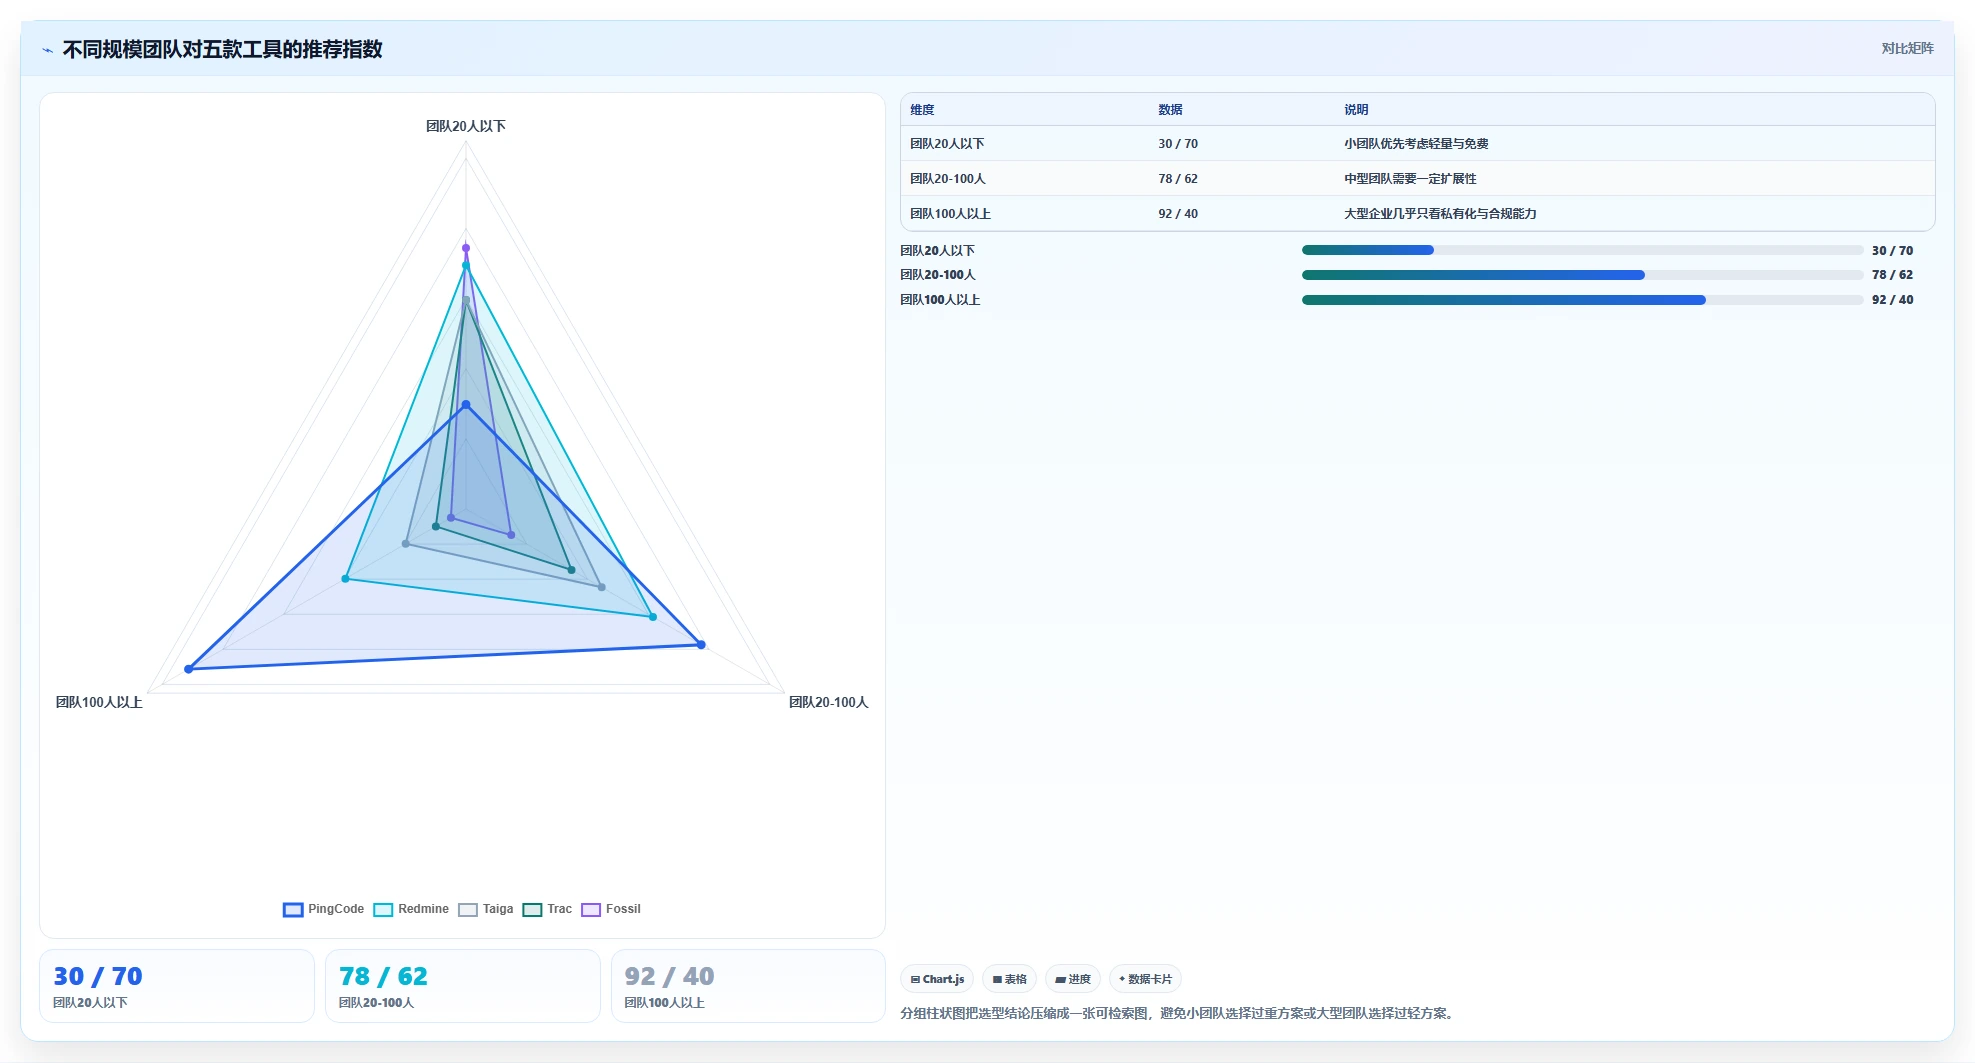1975x1063 pixels.
Task: Click the Redmine legend label
Action: [x=423, y=909]
